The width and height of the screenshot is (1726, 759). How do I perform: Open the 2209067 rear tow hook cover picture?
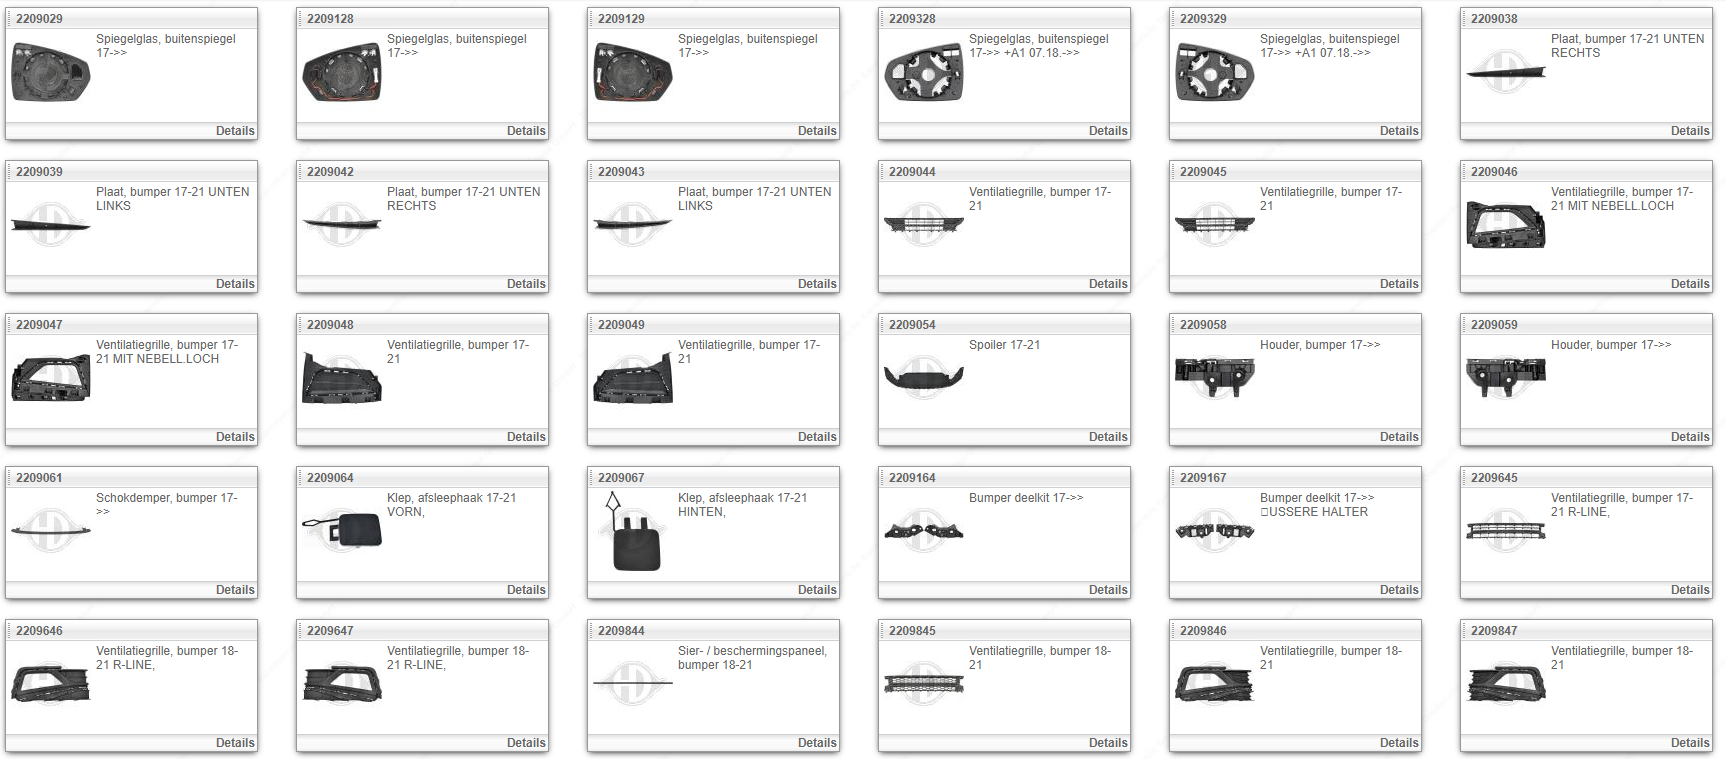632,534
